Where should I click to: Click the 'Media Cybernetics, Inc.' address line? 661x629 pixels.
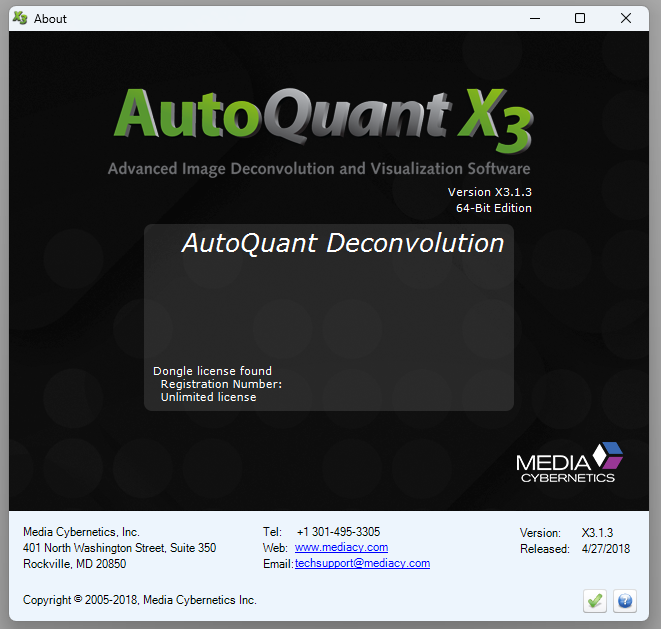click(x=81, y=532)
